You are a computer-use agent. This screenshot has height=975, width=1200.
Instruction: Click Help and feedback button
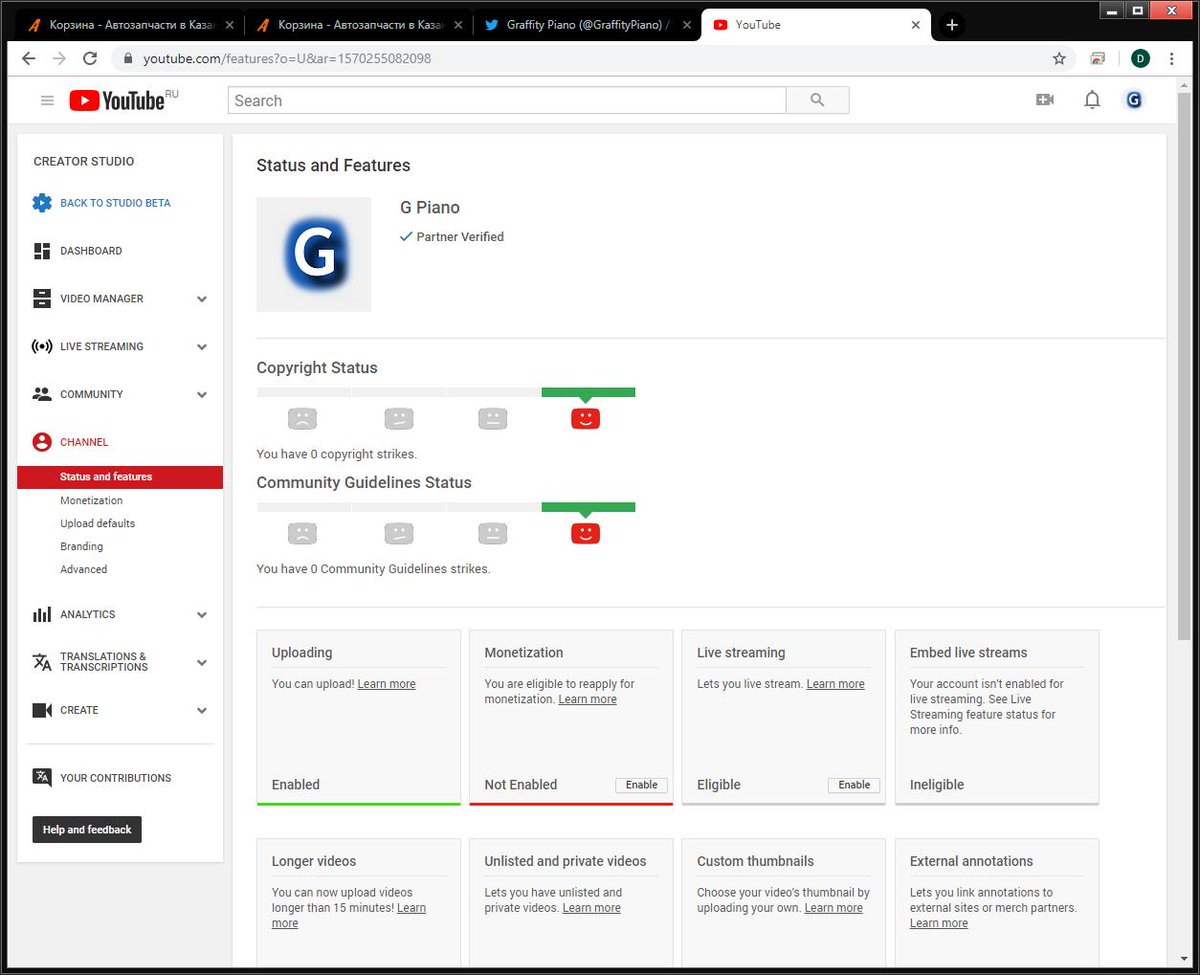(87, 829)
